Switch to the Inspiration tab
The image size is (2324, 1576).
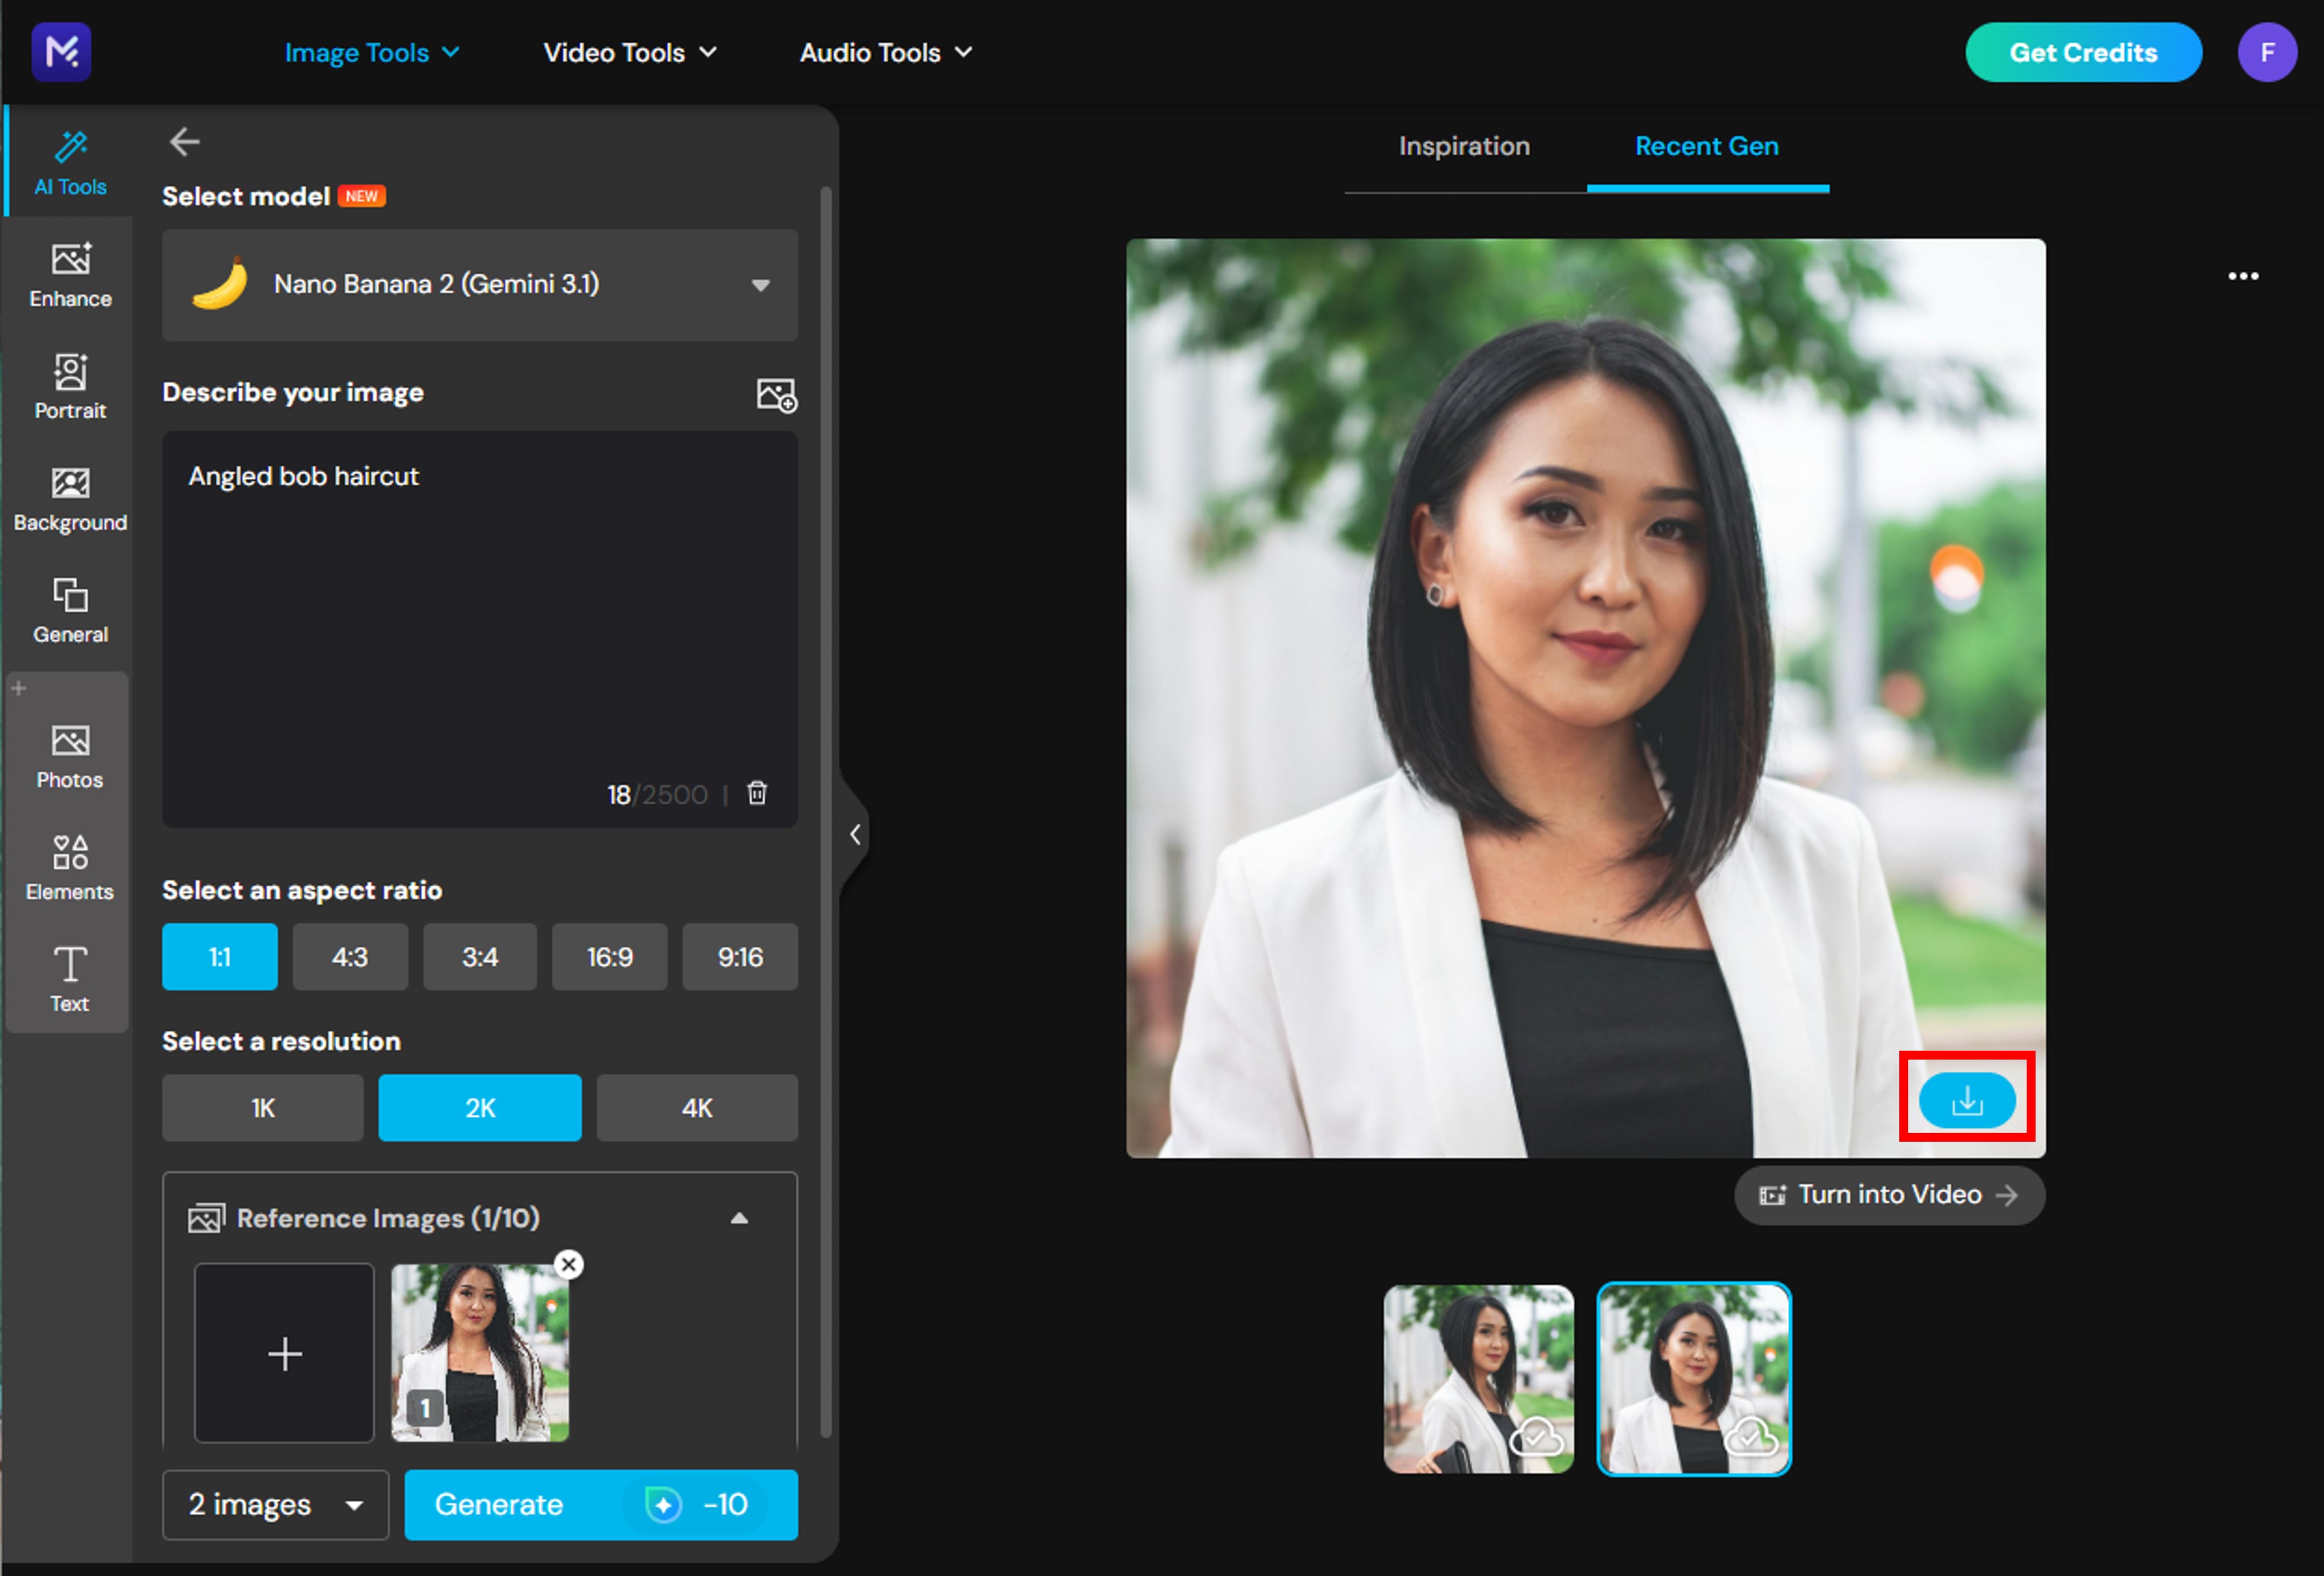click(x=1464, y=146)
